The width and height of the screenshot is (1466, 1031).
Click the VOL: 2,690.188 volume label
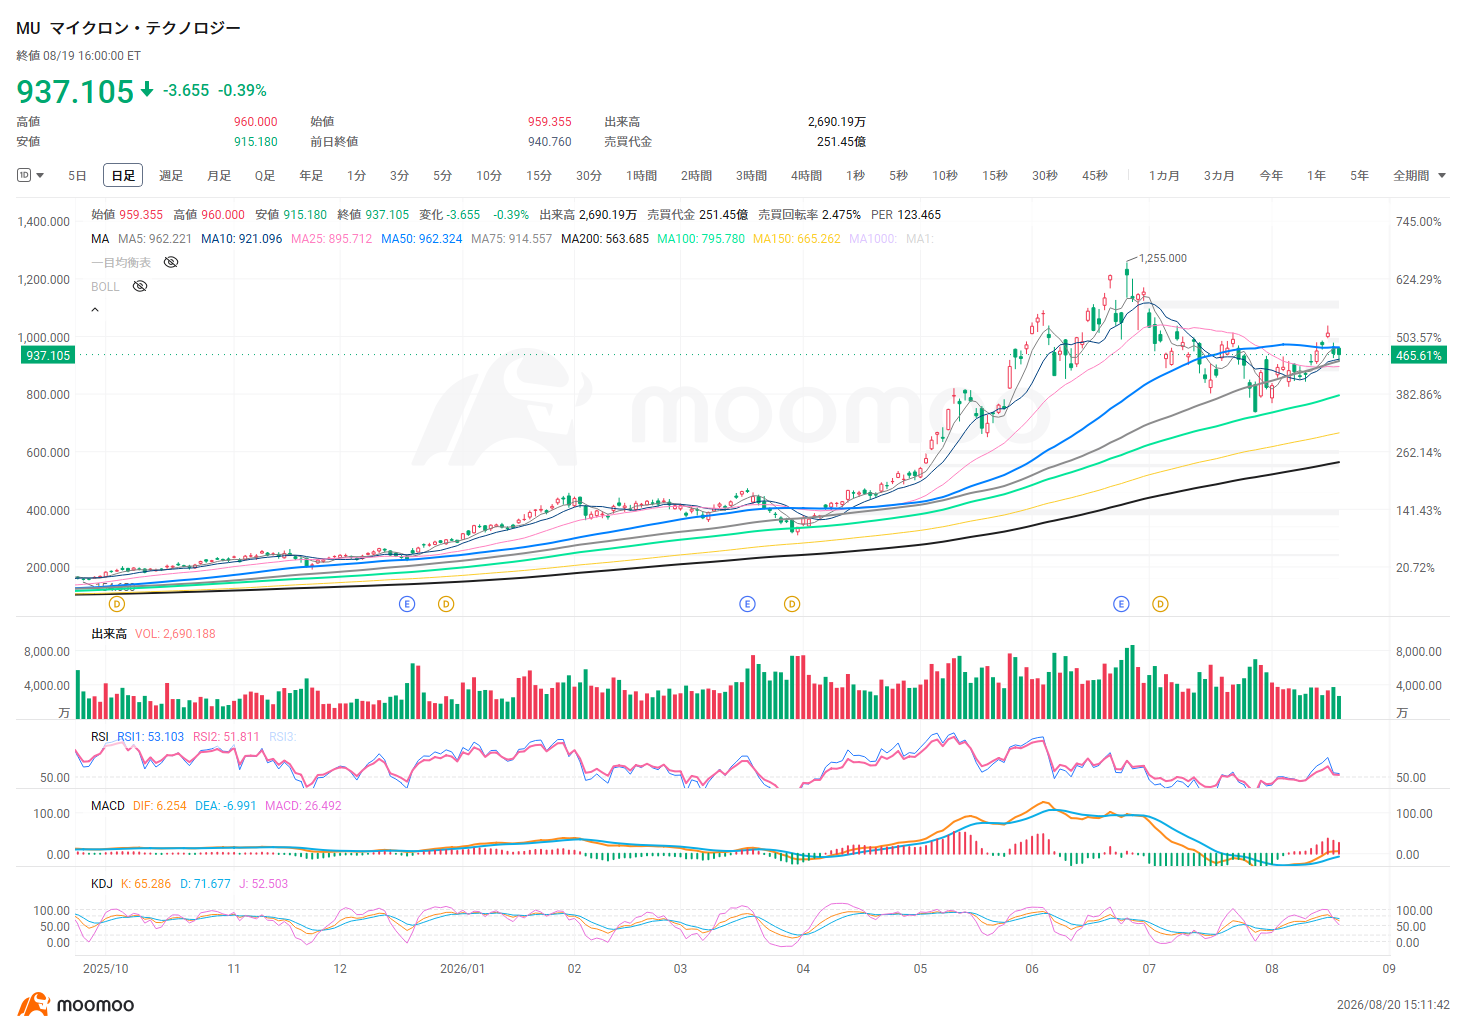[x=175, y=634]
